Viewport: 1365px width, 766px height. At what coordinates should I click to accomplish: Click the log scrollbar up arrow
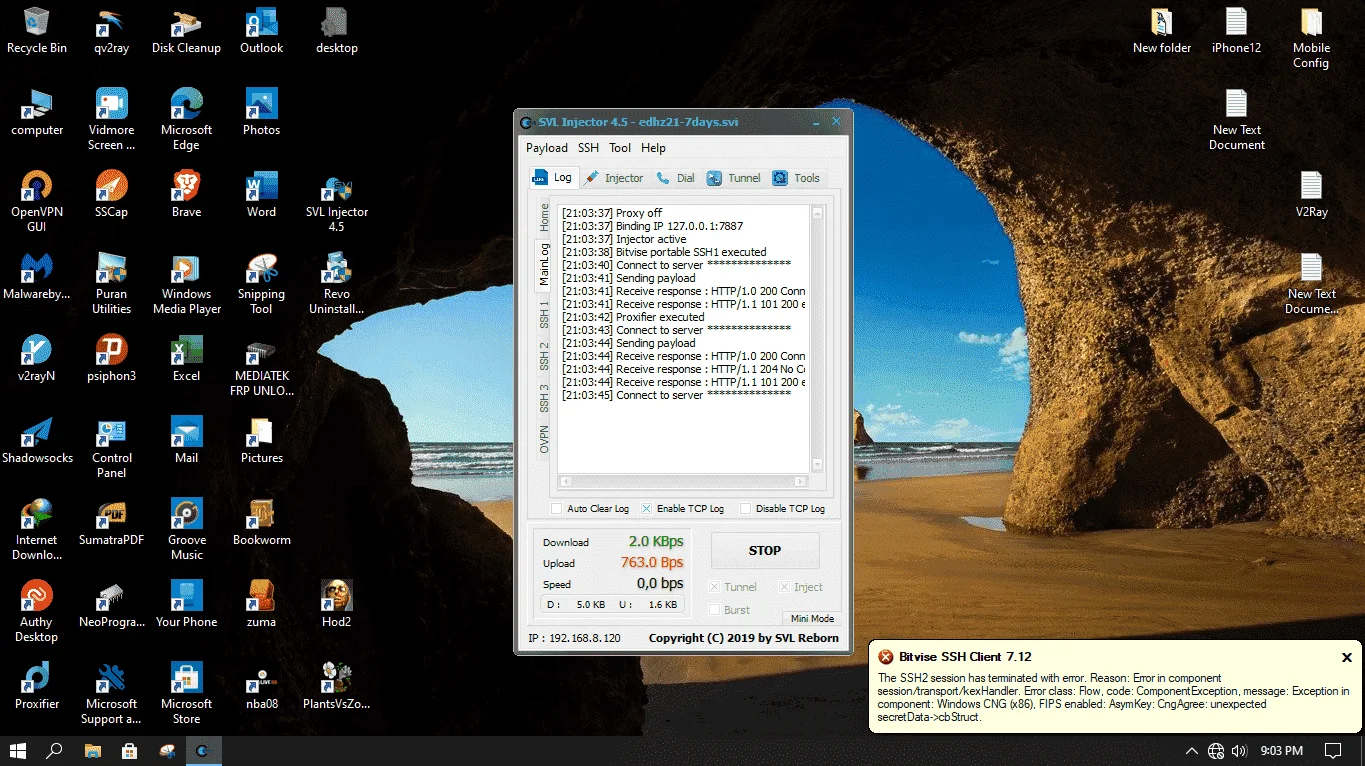[817, 213]
